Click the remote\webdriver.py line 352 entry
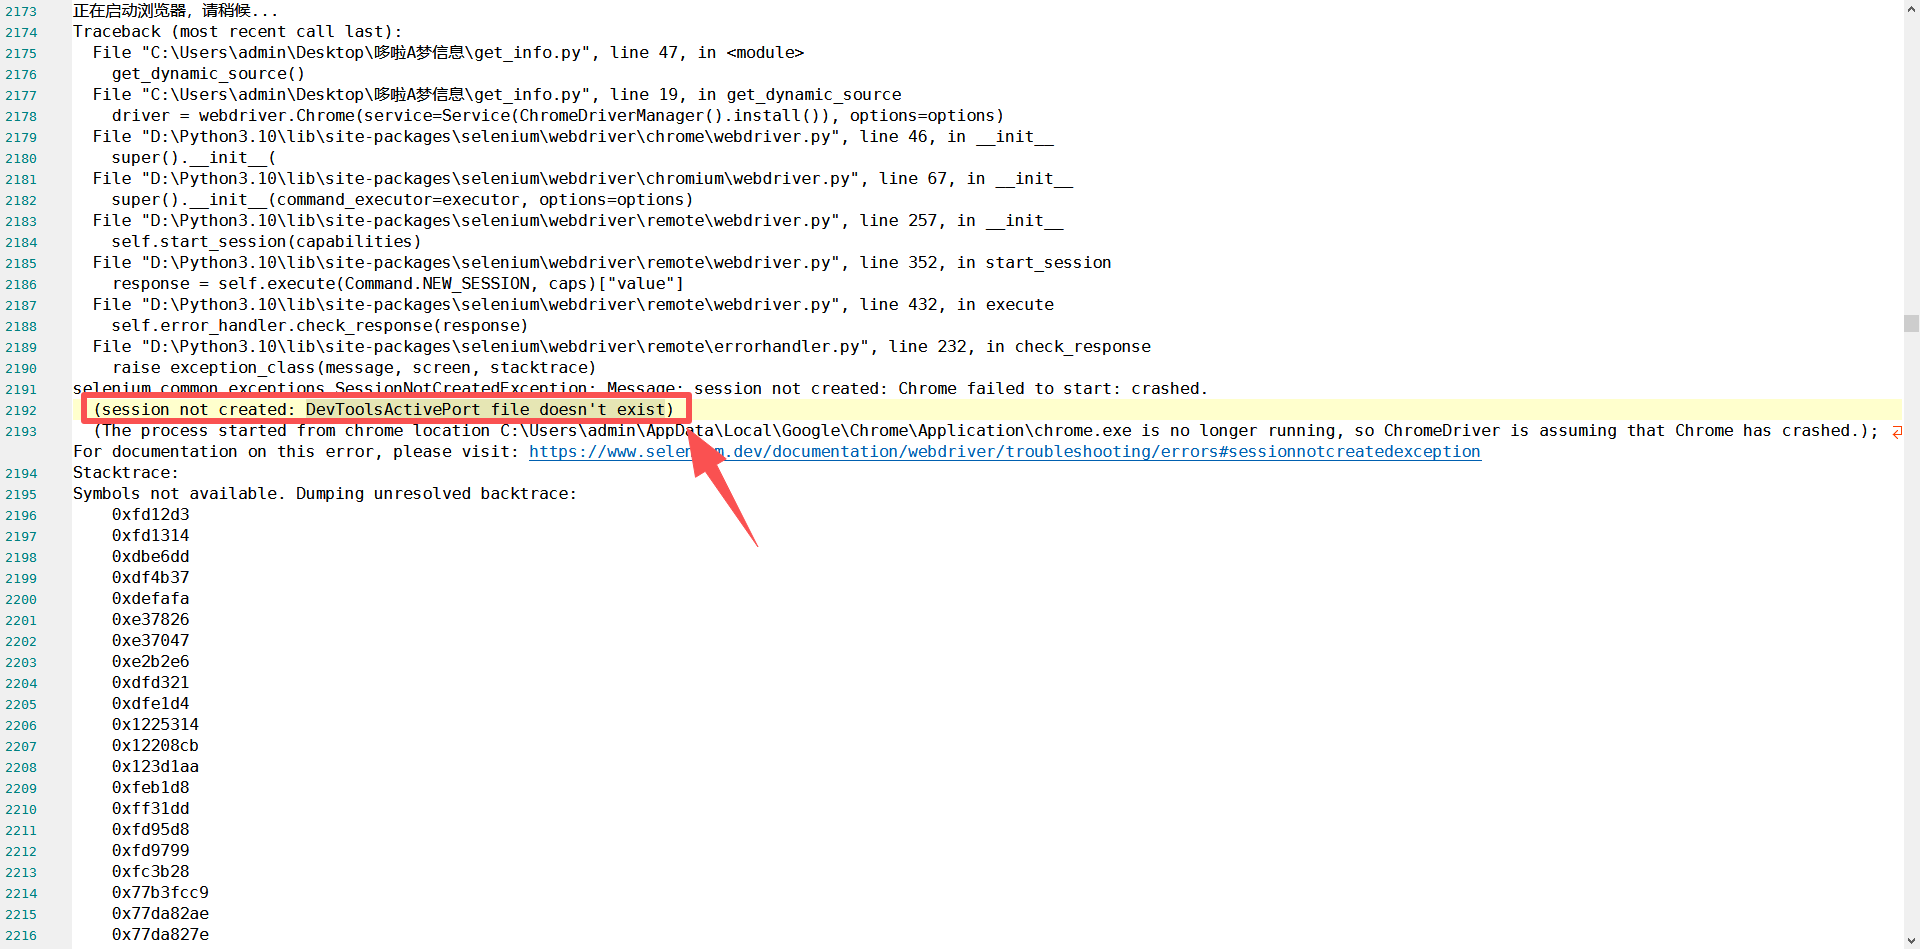This screenshot has height=949, width=1920. click(602, 263)
